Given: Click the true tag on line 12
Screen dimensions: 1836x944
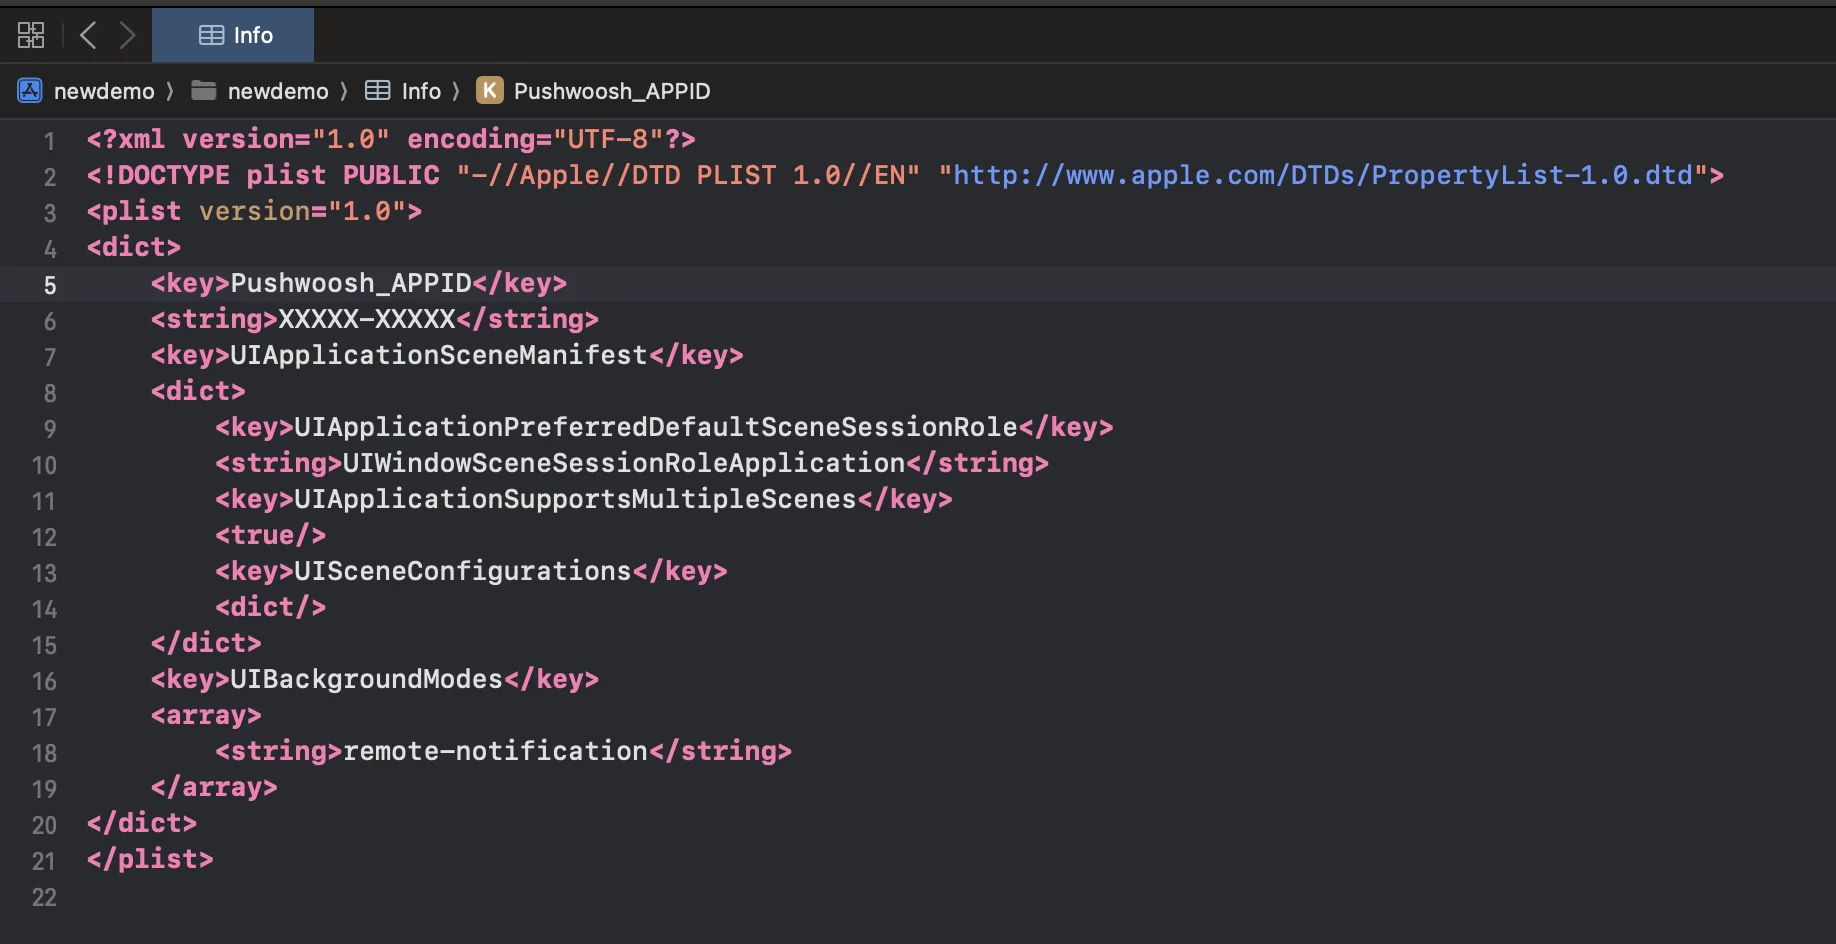Looking at the screenshot, I should coord(270,535).
